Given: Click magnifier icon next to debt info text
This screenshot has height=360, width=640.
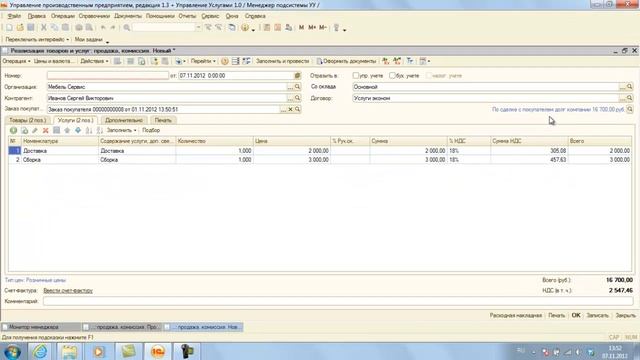Looking at the screenshot, I should pos(630,109).
